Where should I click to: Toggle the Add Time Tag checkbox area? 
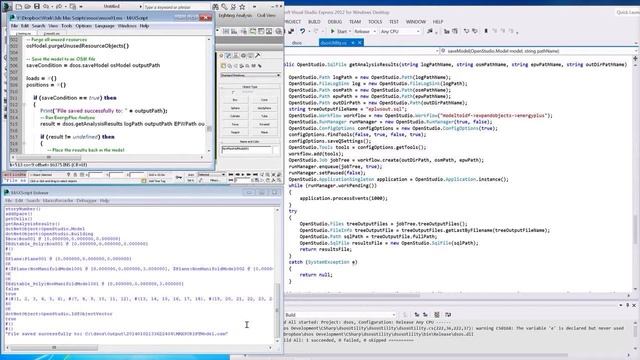pos(156,180)
